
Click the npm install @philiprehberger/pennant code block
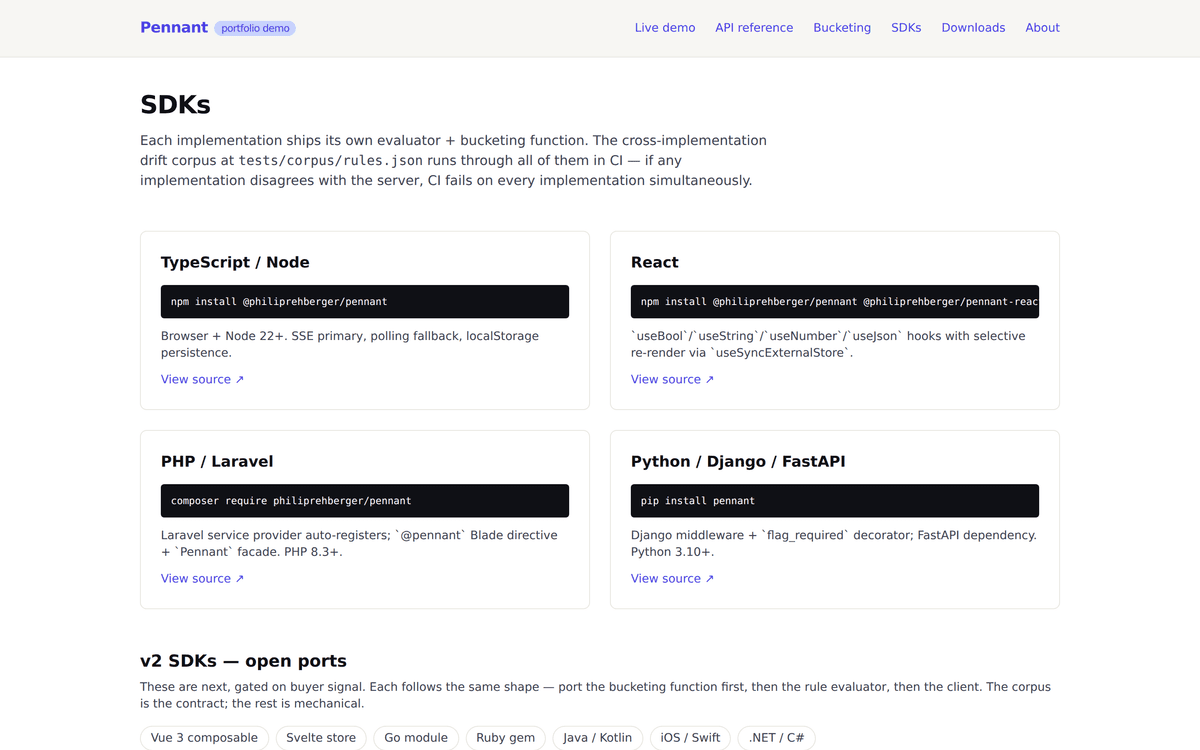365,301
